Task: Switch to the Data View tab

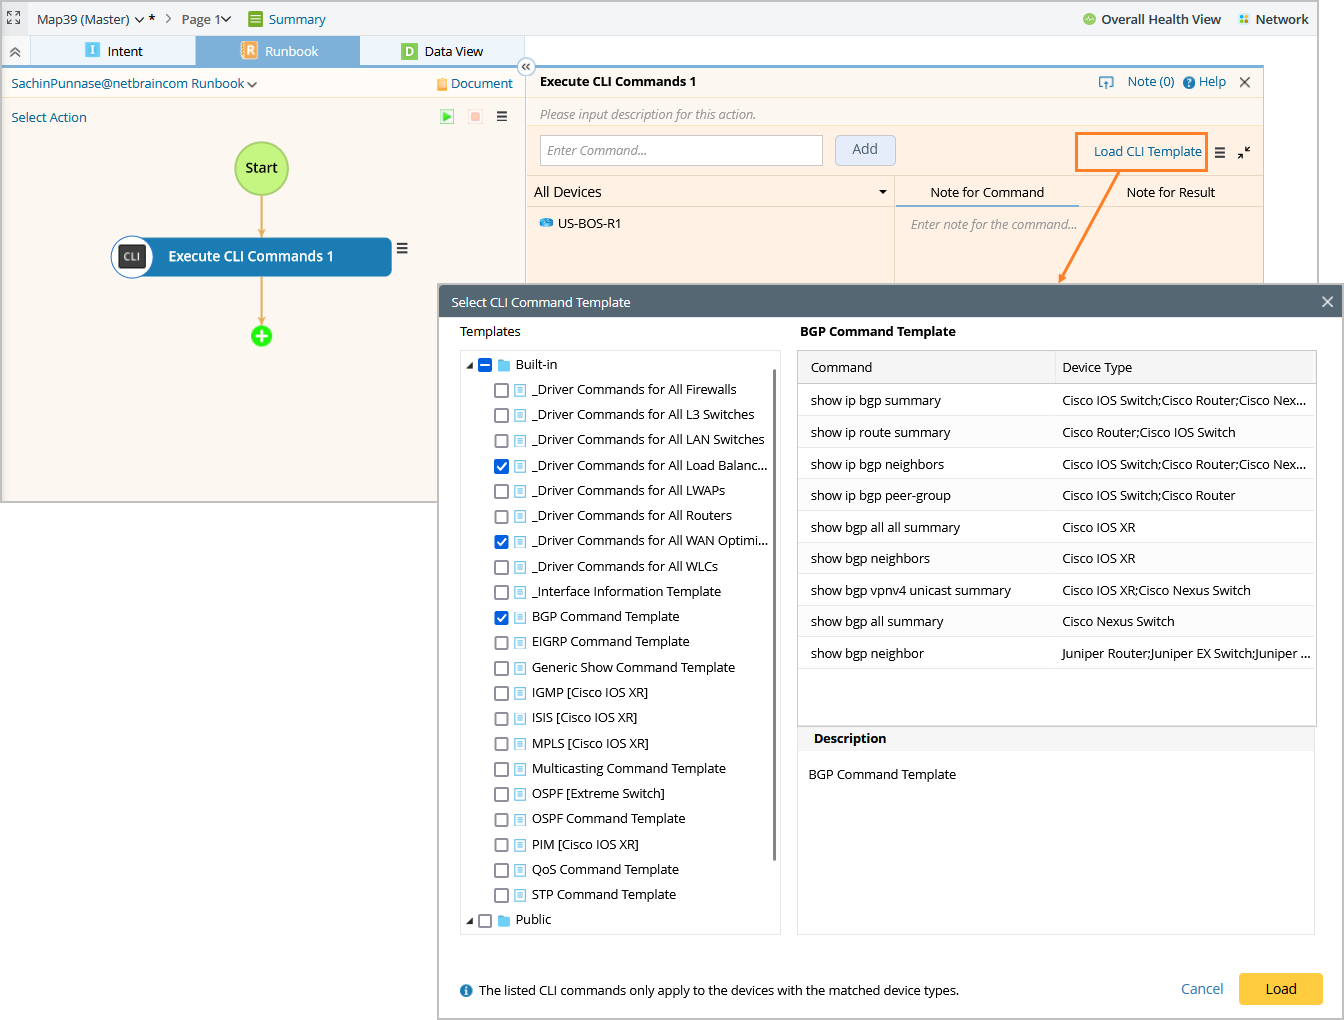Action: 442,51
